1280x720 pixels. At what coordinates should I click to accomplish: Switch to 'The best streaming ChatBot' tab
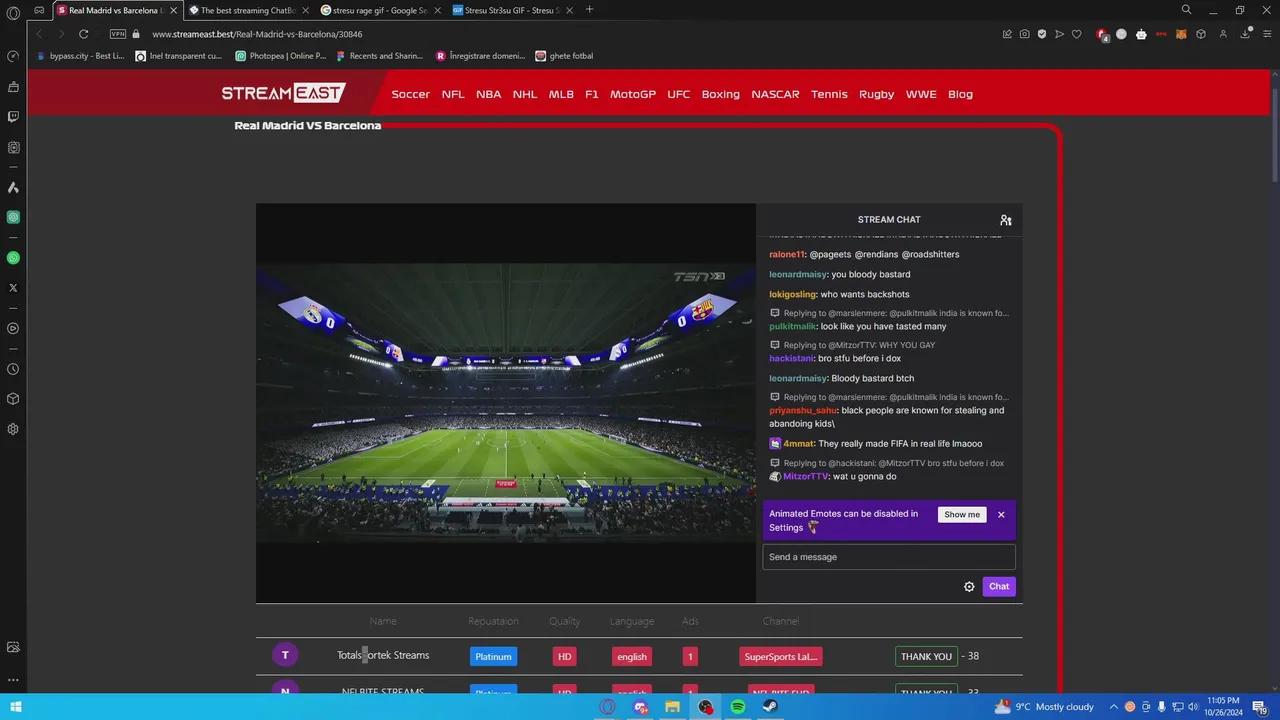[x=248, y=10]
